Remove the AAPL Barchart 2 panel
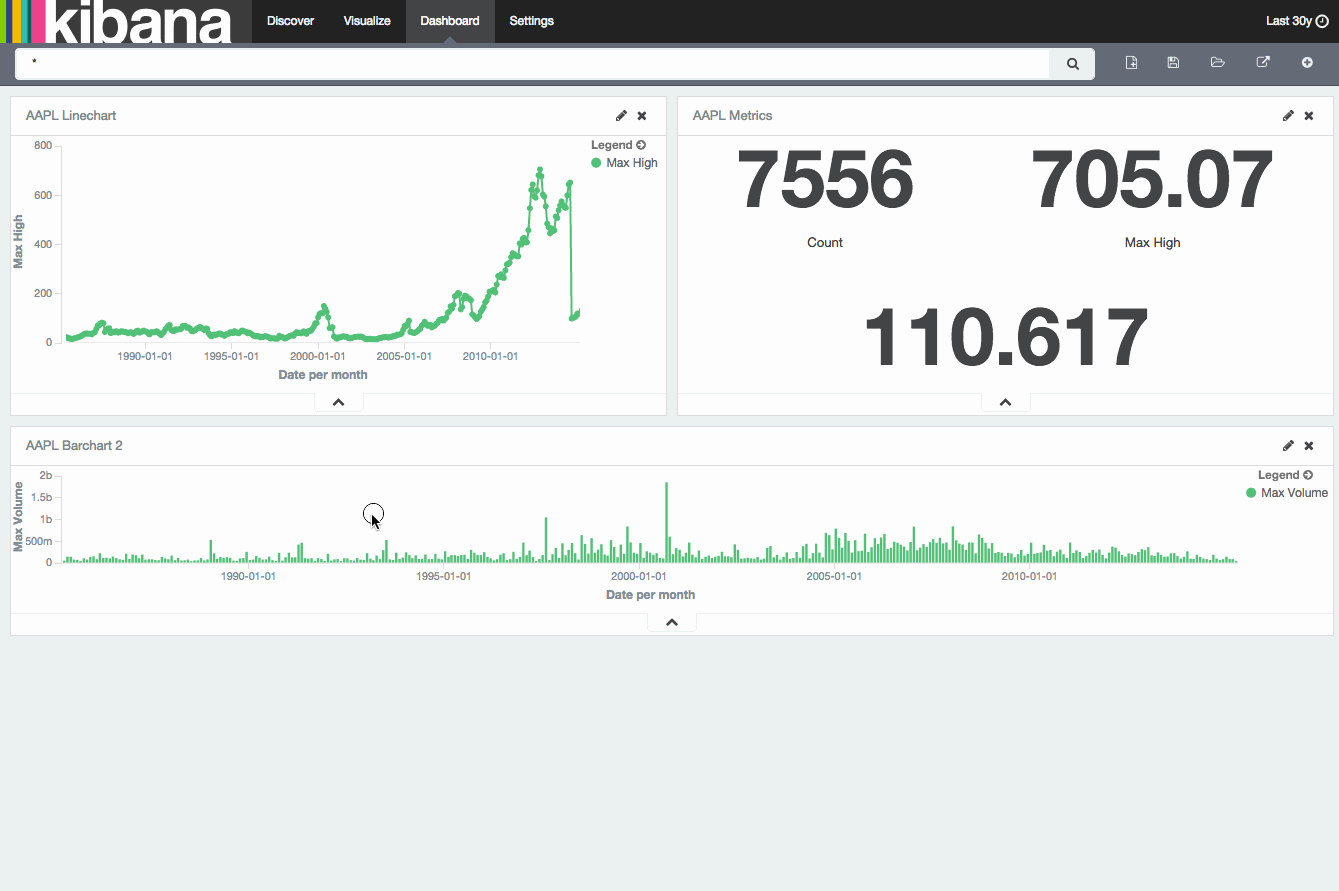Viewport: 1339px width, 891px height. click(1309, 446)
